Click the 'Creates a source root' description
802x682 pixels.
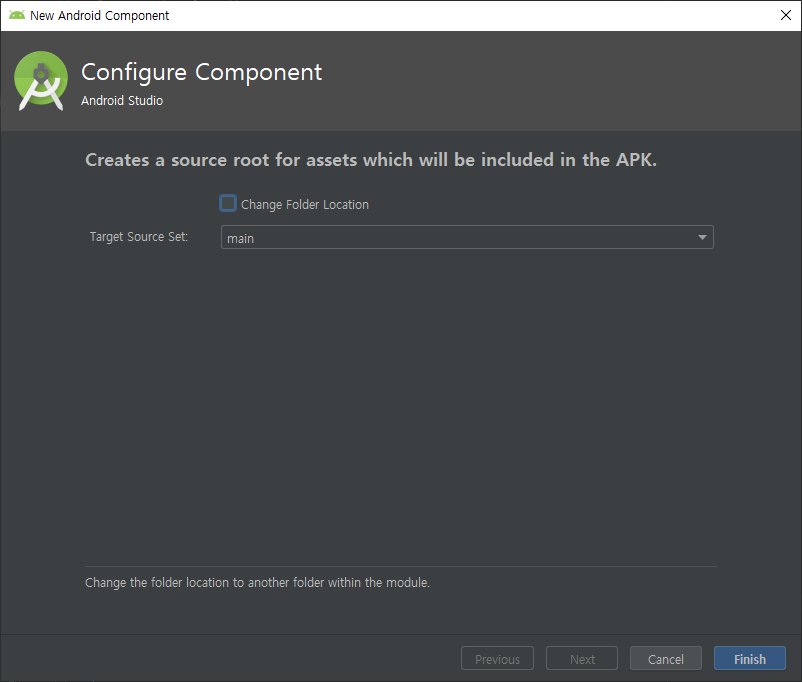(371, 160)
